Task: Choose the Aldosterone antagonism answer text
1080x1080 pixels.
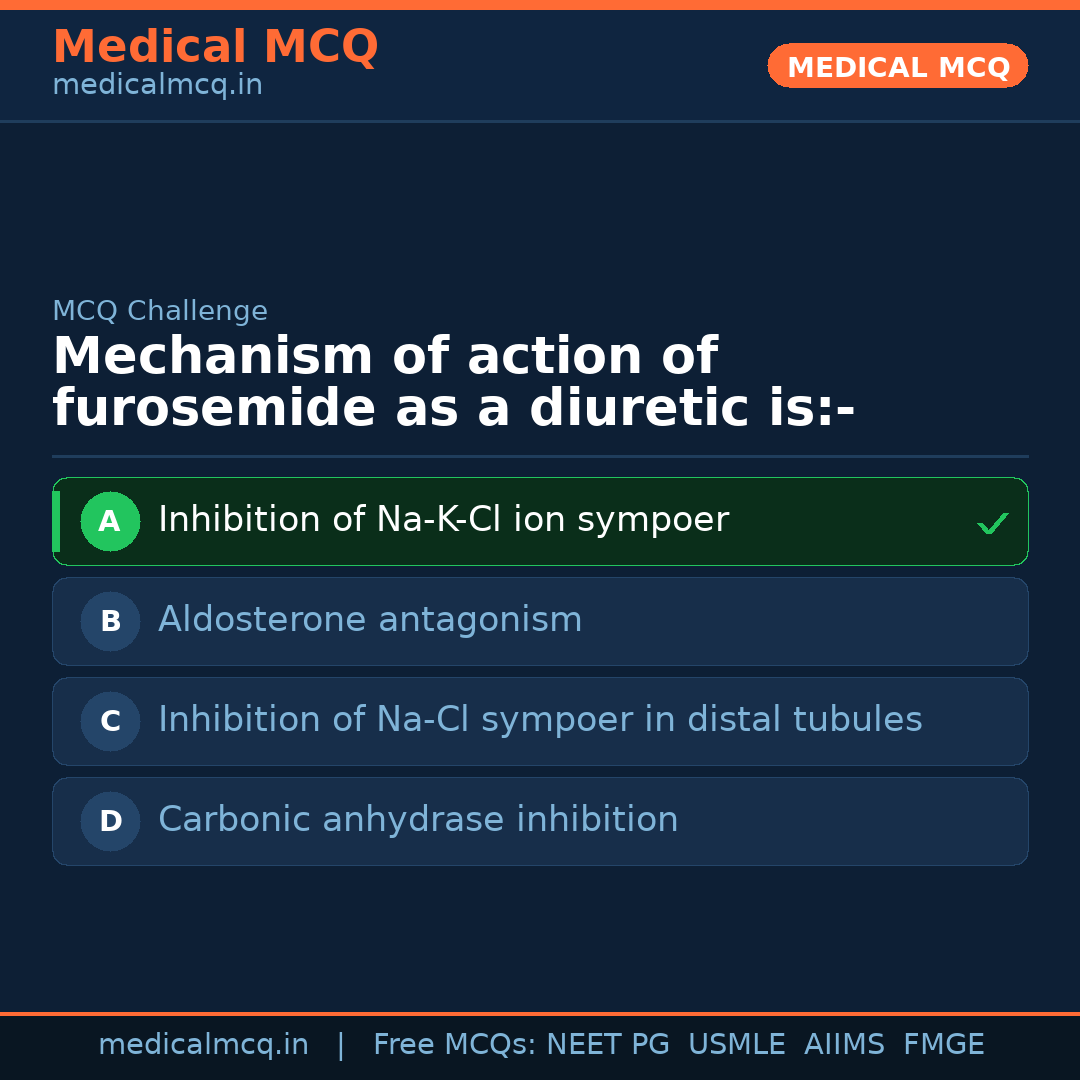Action: (370, 620)
